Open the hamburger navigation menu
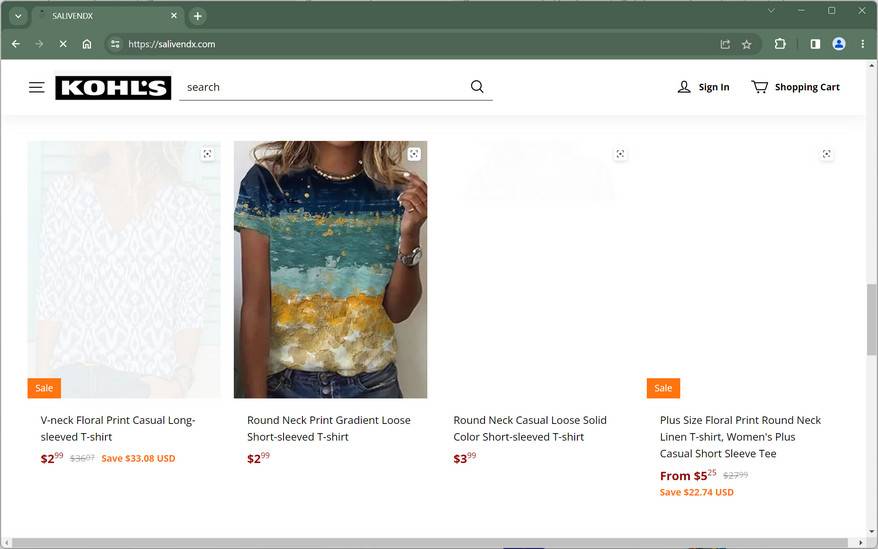 (36, 87)
